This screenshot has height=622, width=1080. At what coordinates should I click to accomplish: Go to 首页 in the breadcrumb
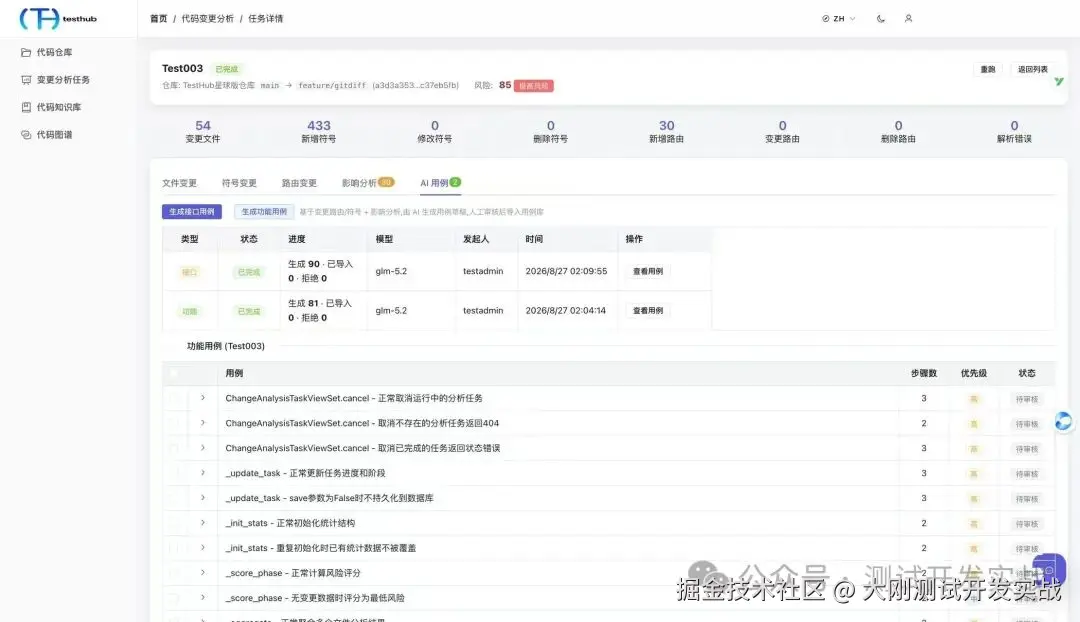click(x=158, y=19)
